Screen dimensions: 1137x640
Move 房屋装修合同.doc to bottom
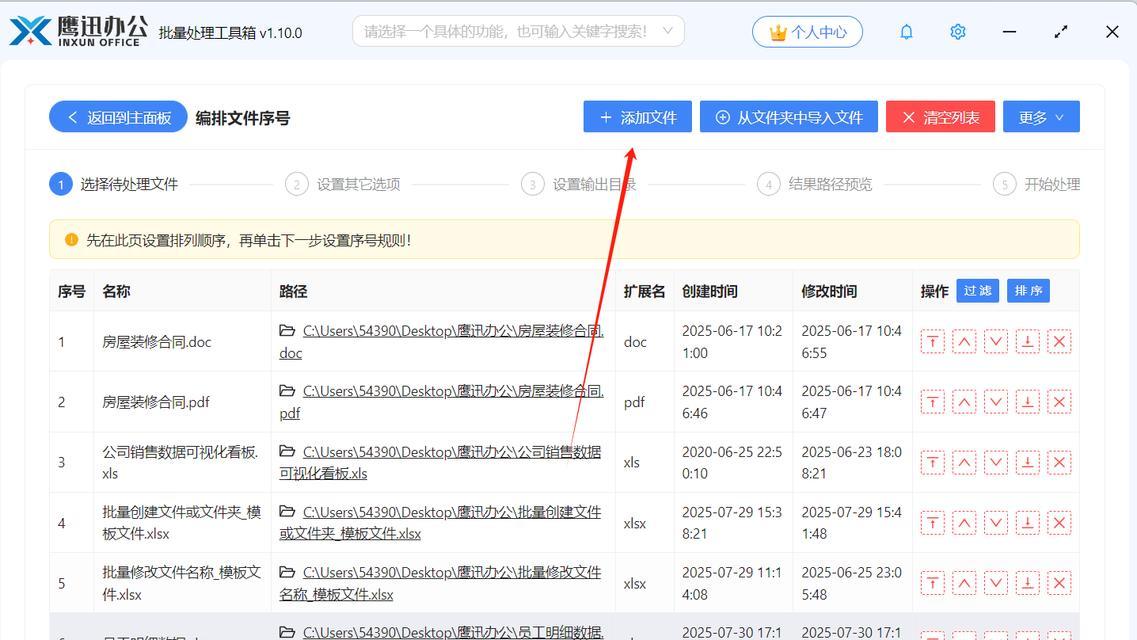tap(1028, 341)
